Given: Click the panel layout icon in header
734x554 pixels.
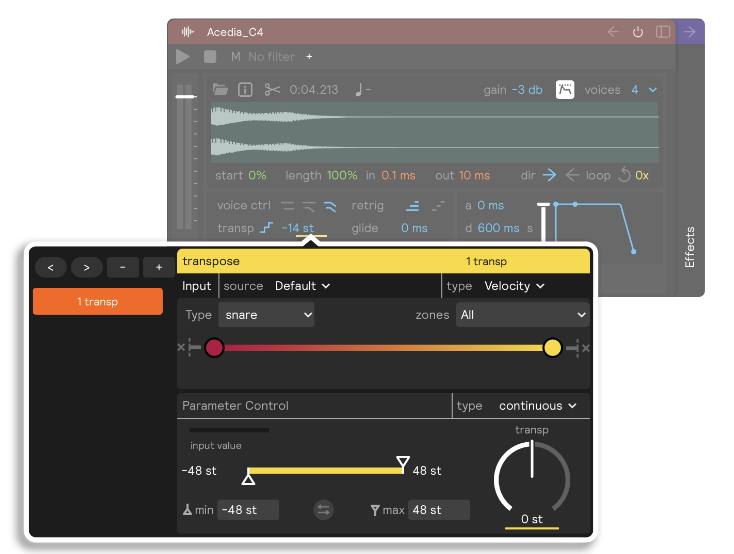Looking at the screenshot, I should (x=663, y=32).
